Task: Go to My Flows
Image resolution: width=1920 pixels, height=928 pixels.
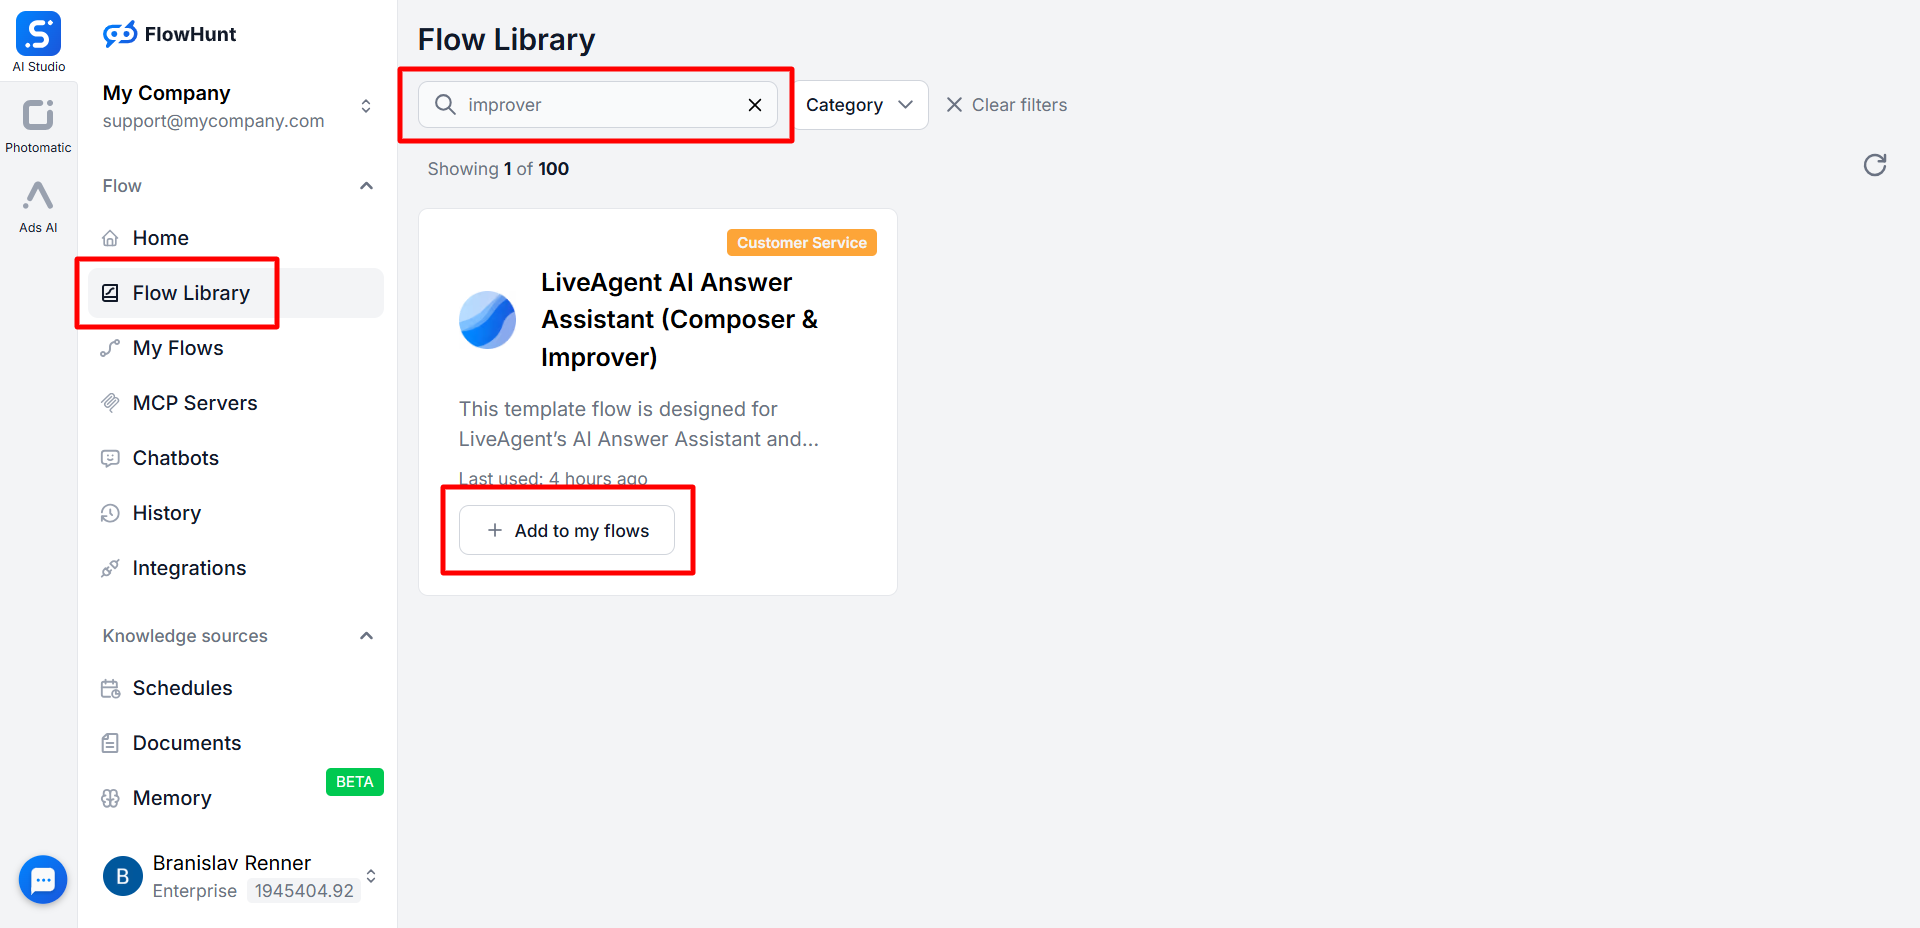Action: click(x=177, y=347)
